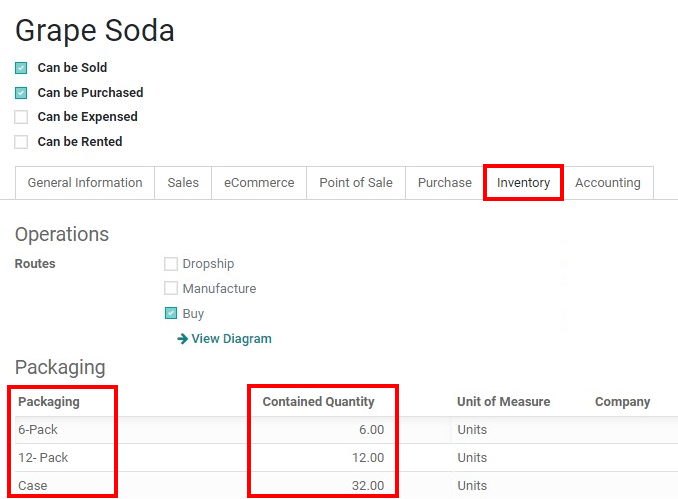Uncheck the Can be Purchased option
678x499 pixels.
click(21, 93)
